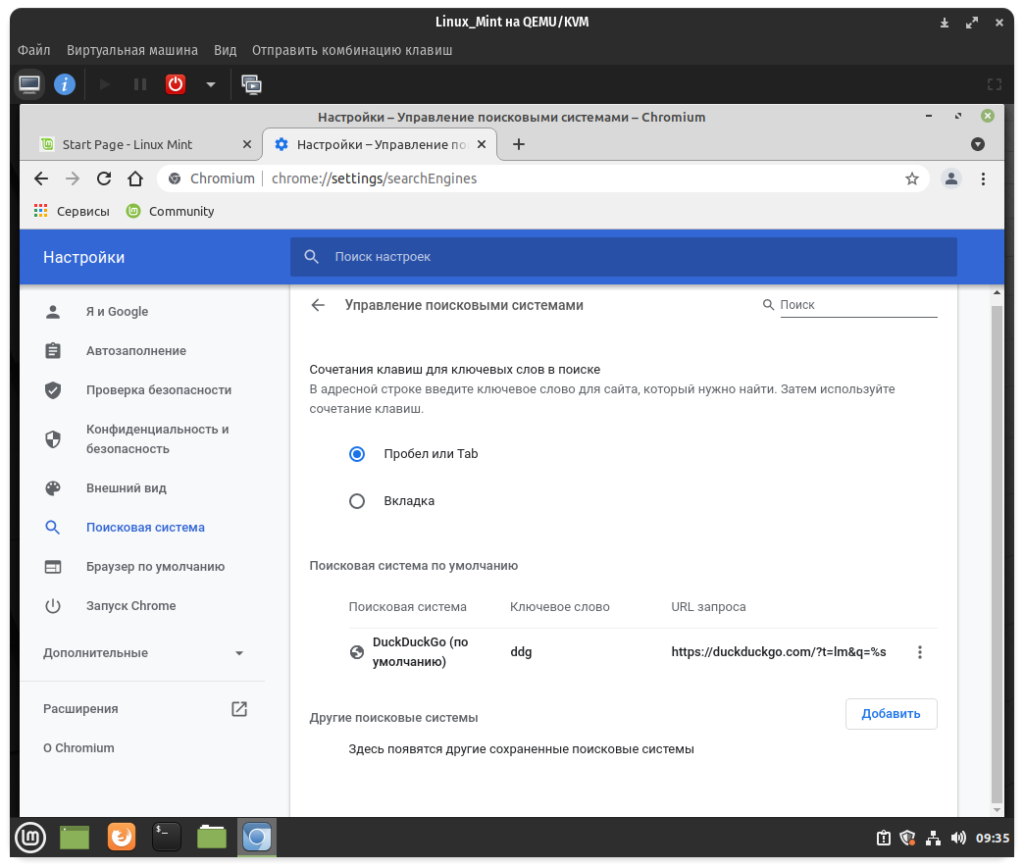Click the settings page vertical scrollbar

(x=995, y=550)
